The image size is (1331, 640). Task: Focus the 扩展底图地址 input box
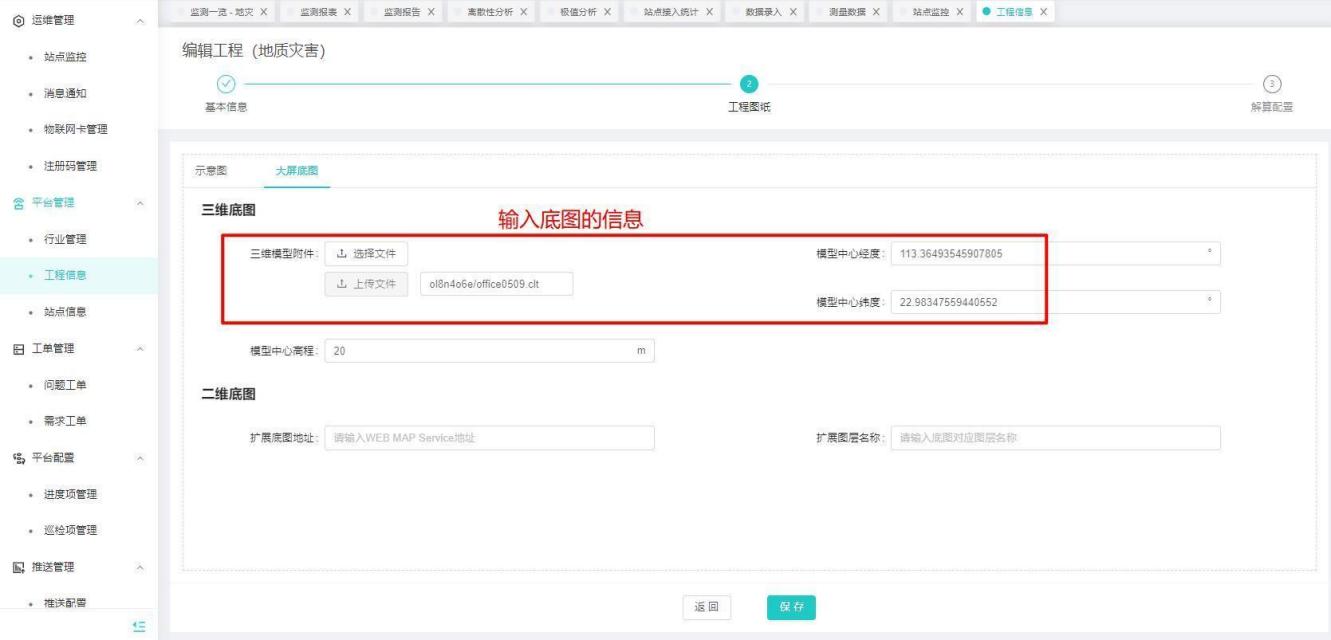click(x=489, y=438)
